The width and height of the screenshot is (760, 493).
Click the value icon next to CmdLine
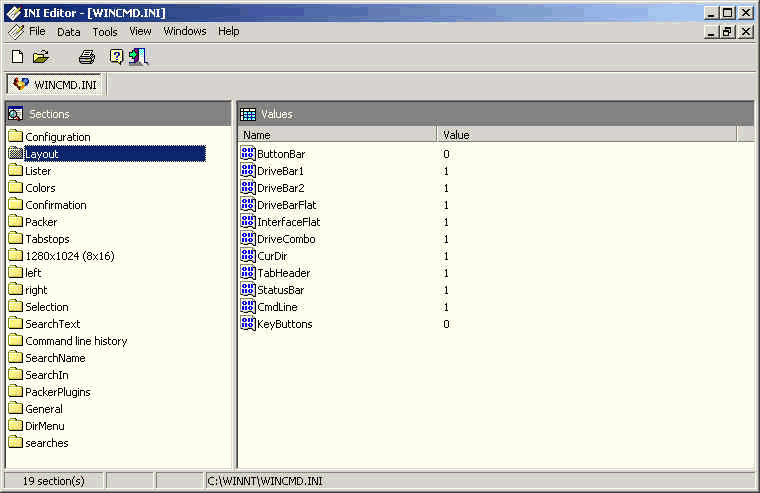point(248,306)
